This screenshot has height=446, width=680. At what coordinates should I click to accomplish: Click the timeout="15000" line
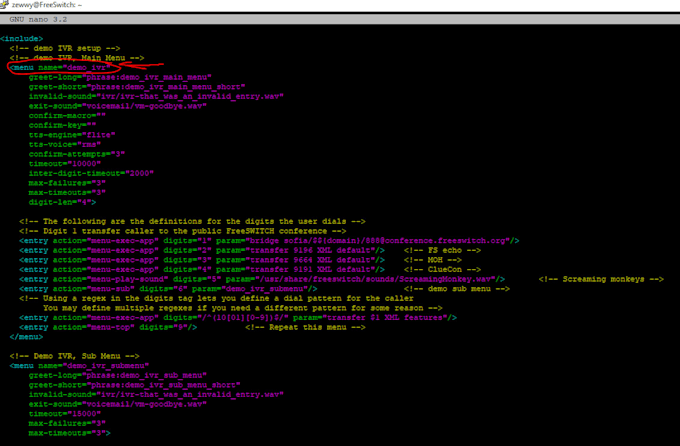click(65, 414)
